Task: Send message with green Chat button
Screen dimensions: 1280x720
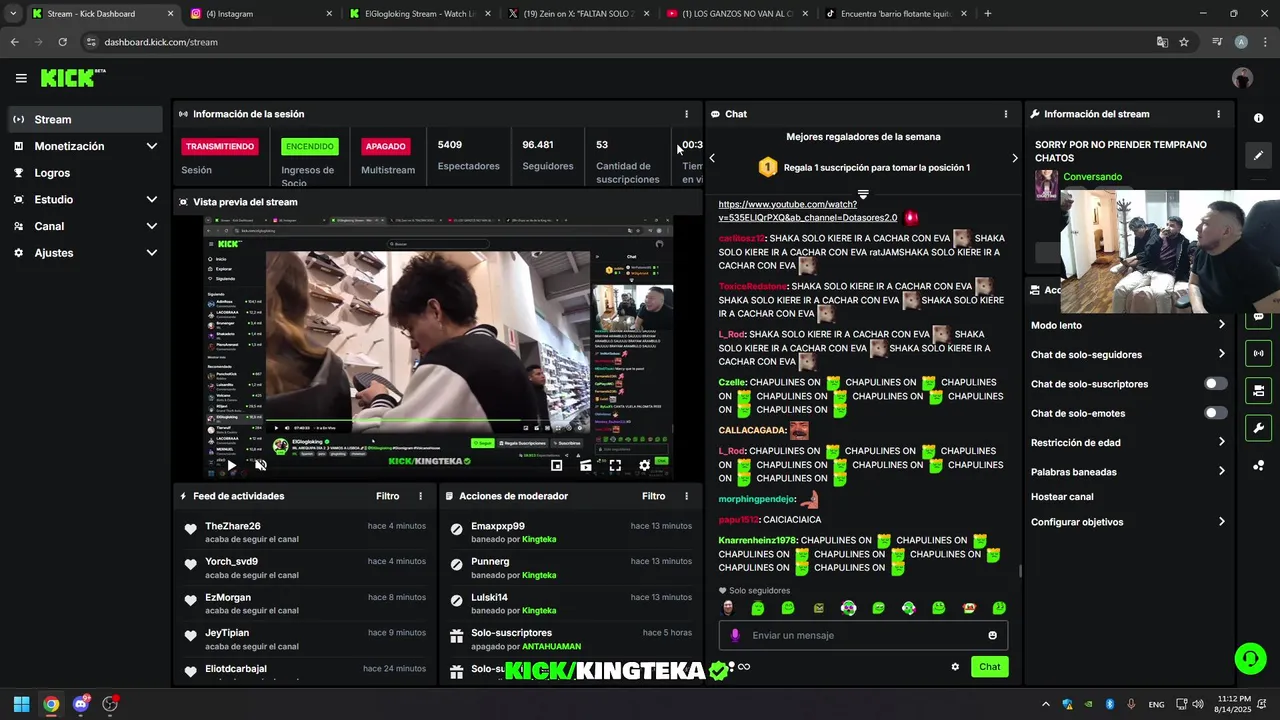Action: [989, 667]
